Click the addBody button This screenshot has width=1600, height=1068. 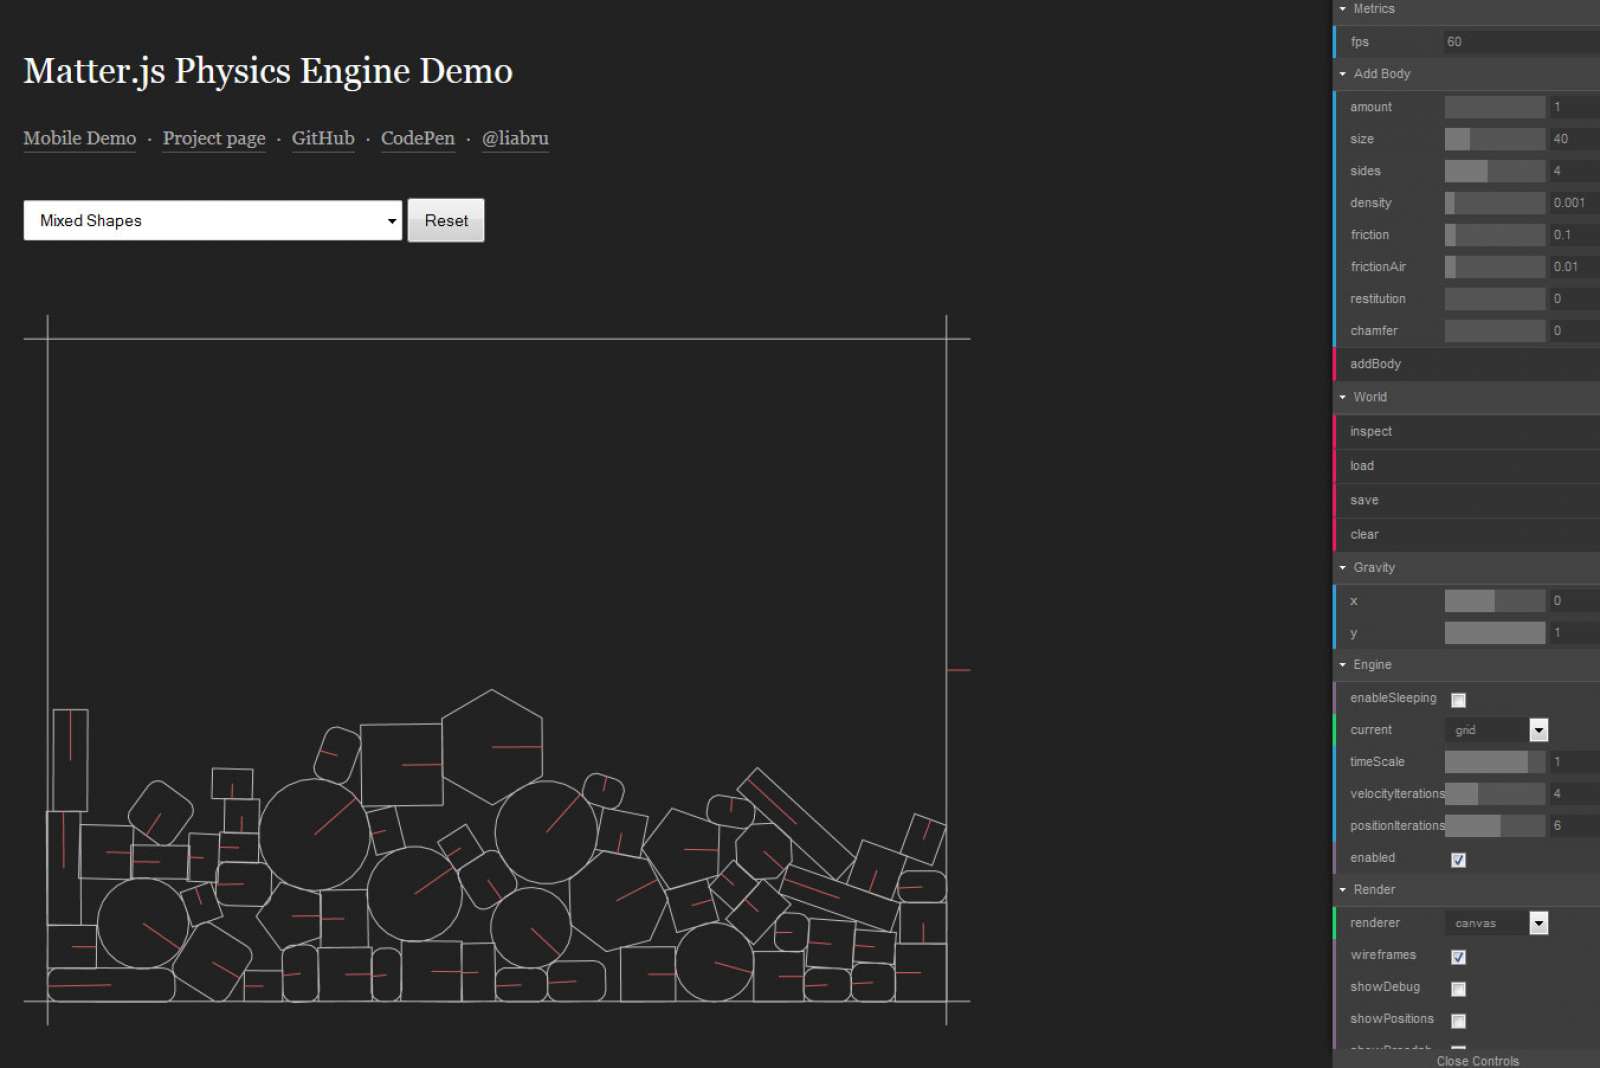pos(1466,364)
